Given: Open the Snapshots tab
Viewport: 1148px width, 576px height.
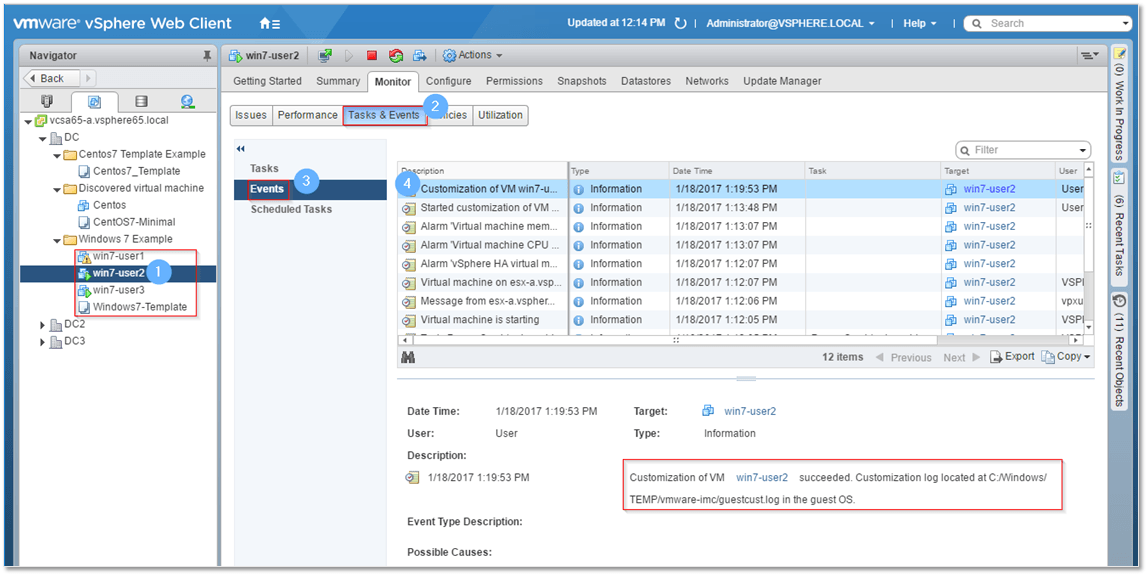Looking at the screenshot, I should point(581,81).
